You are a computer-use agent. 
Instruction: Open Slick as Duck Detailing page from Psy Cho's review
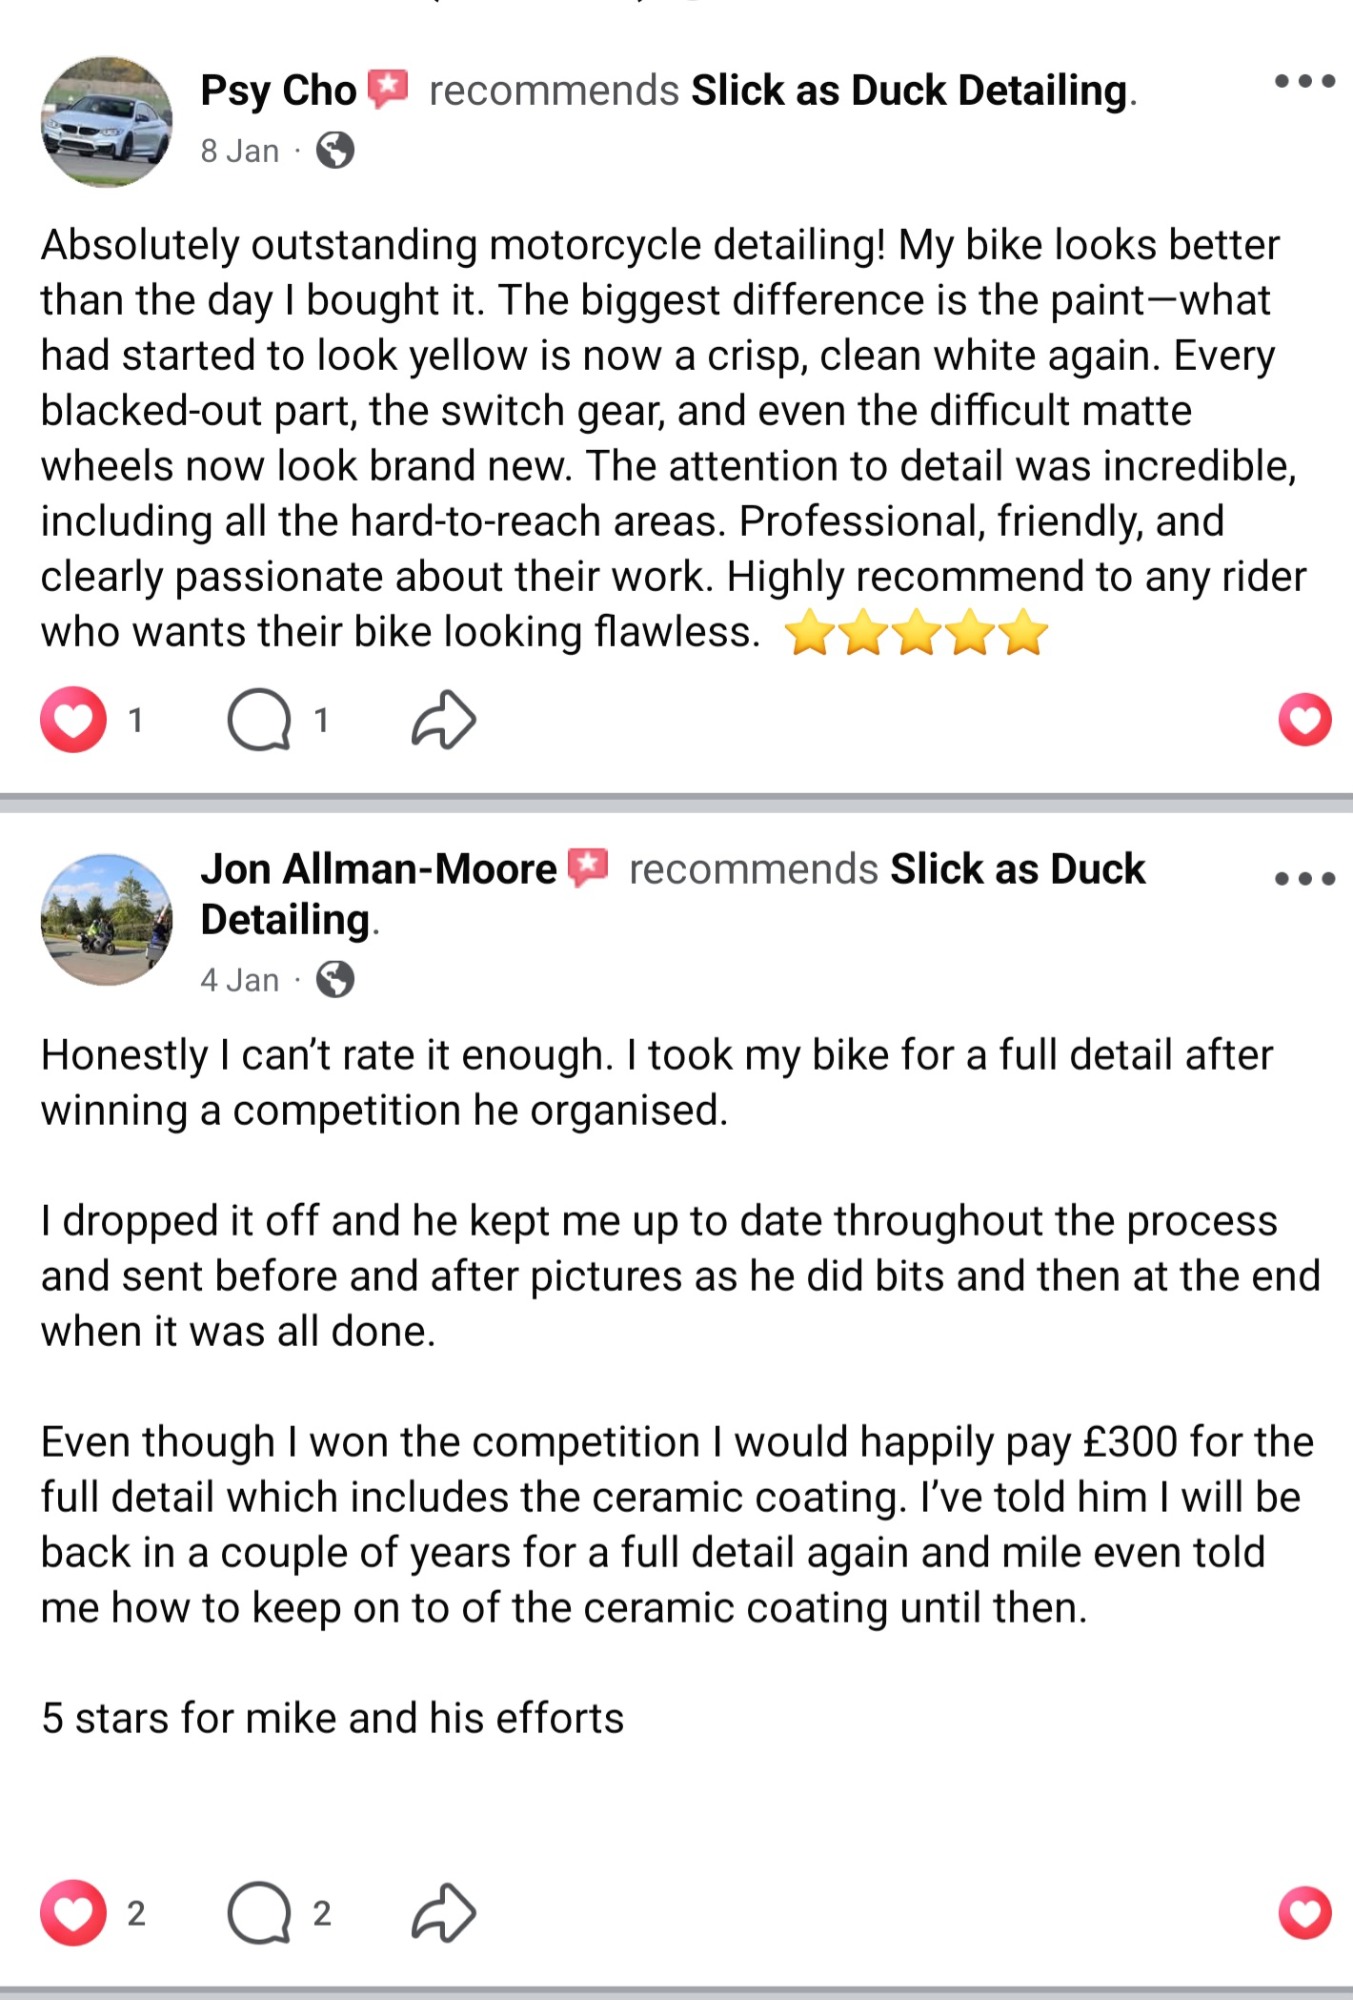tap(910, 91)
